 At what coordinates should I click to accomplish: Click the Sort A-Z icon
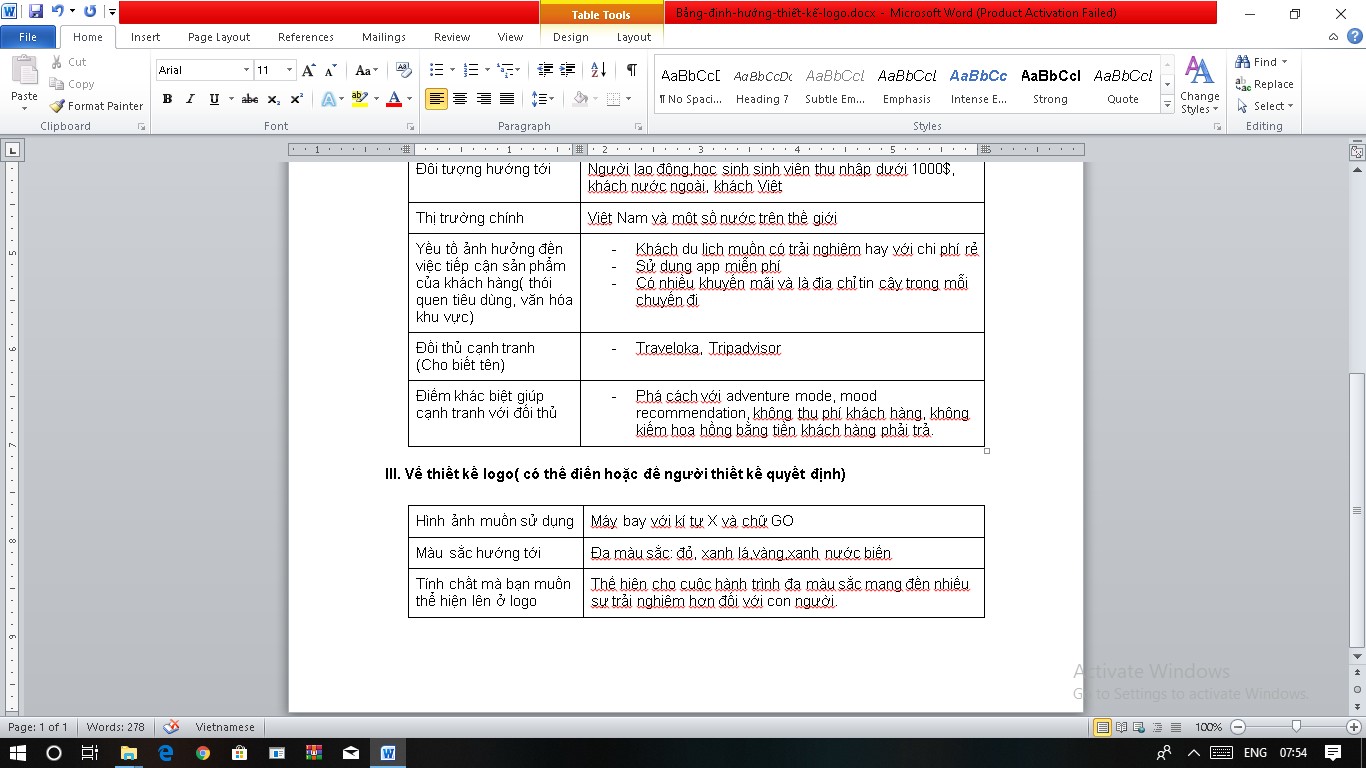pos(598,70)
